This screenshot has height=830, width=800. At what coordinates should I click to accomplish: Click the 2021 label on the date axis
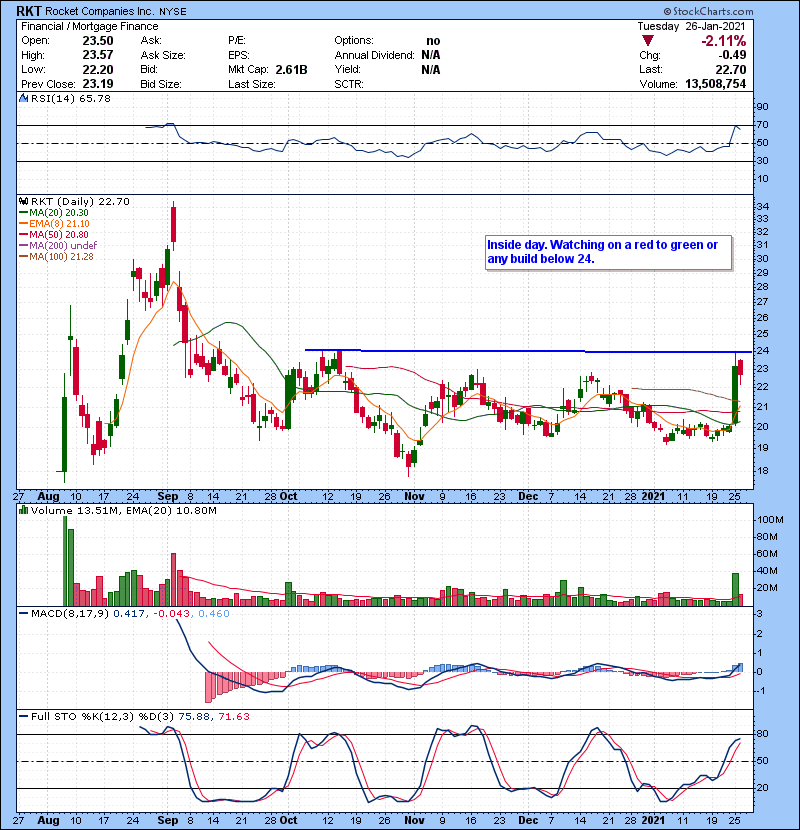(653, 496)
